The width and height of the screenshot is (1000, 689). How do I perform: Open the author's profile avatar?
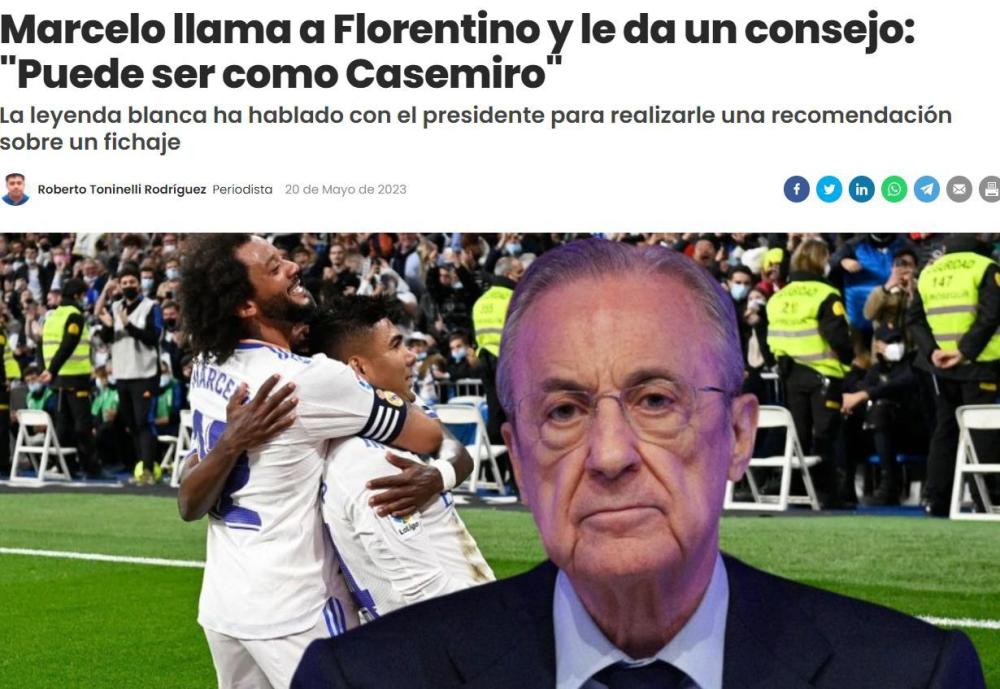click(15, 189)
